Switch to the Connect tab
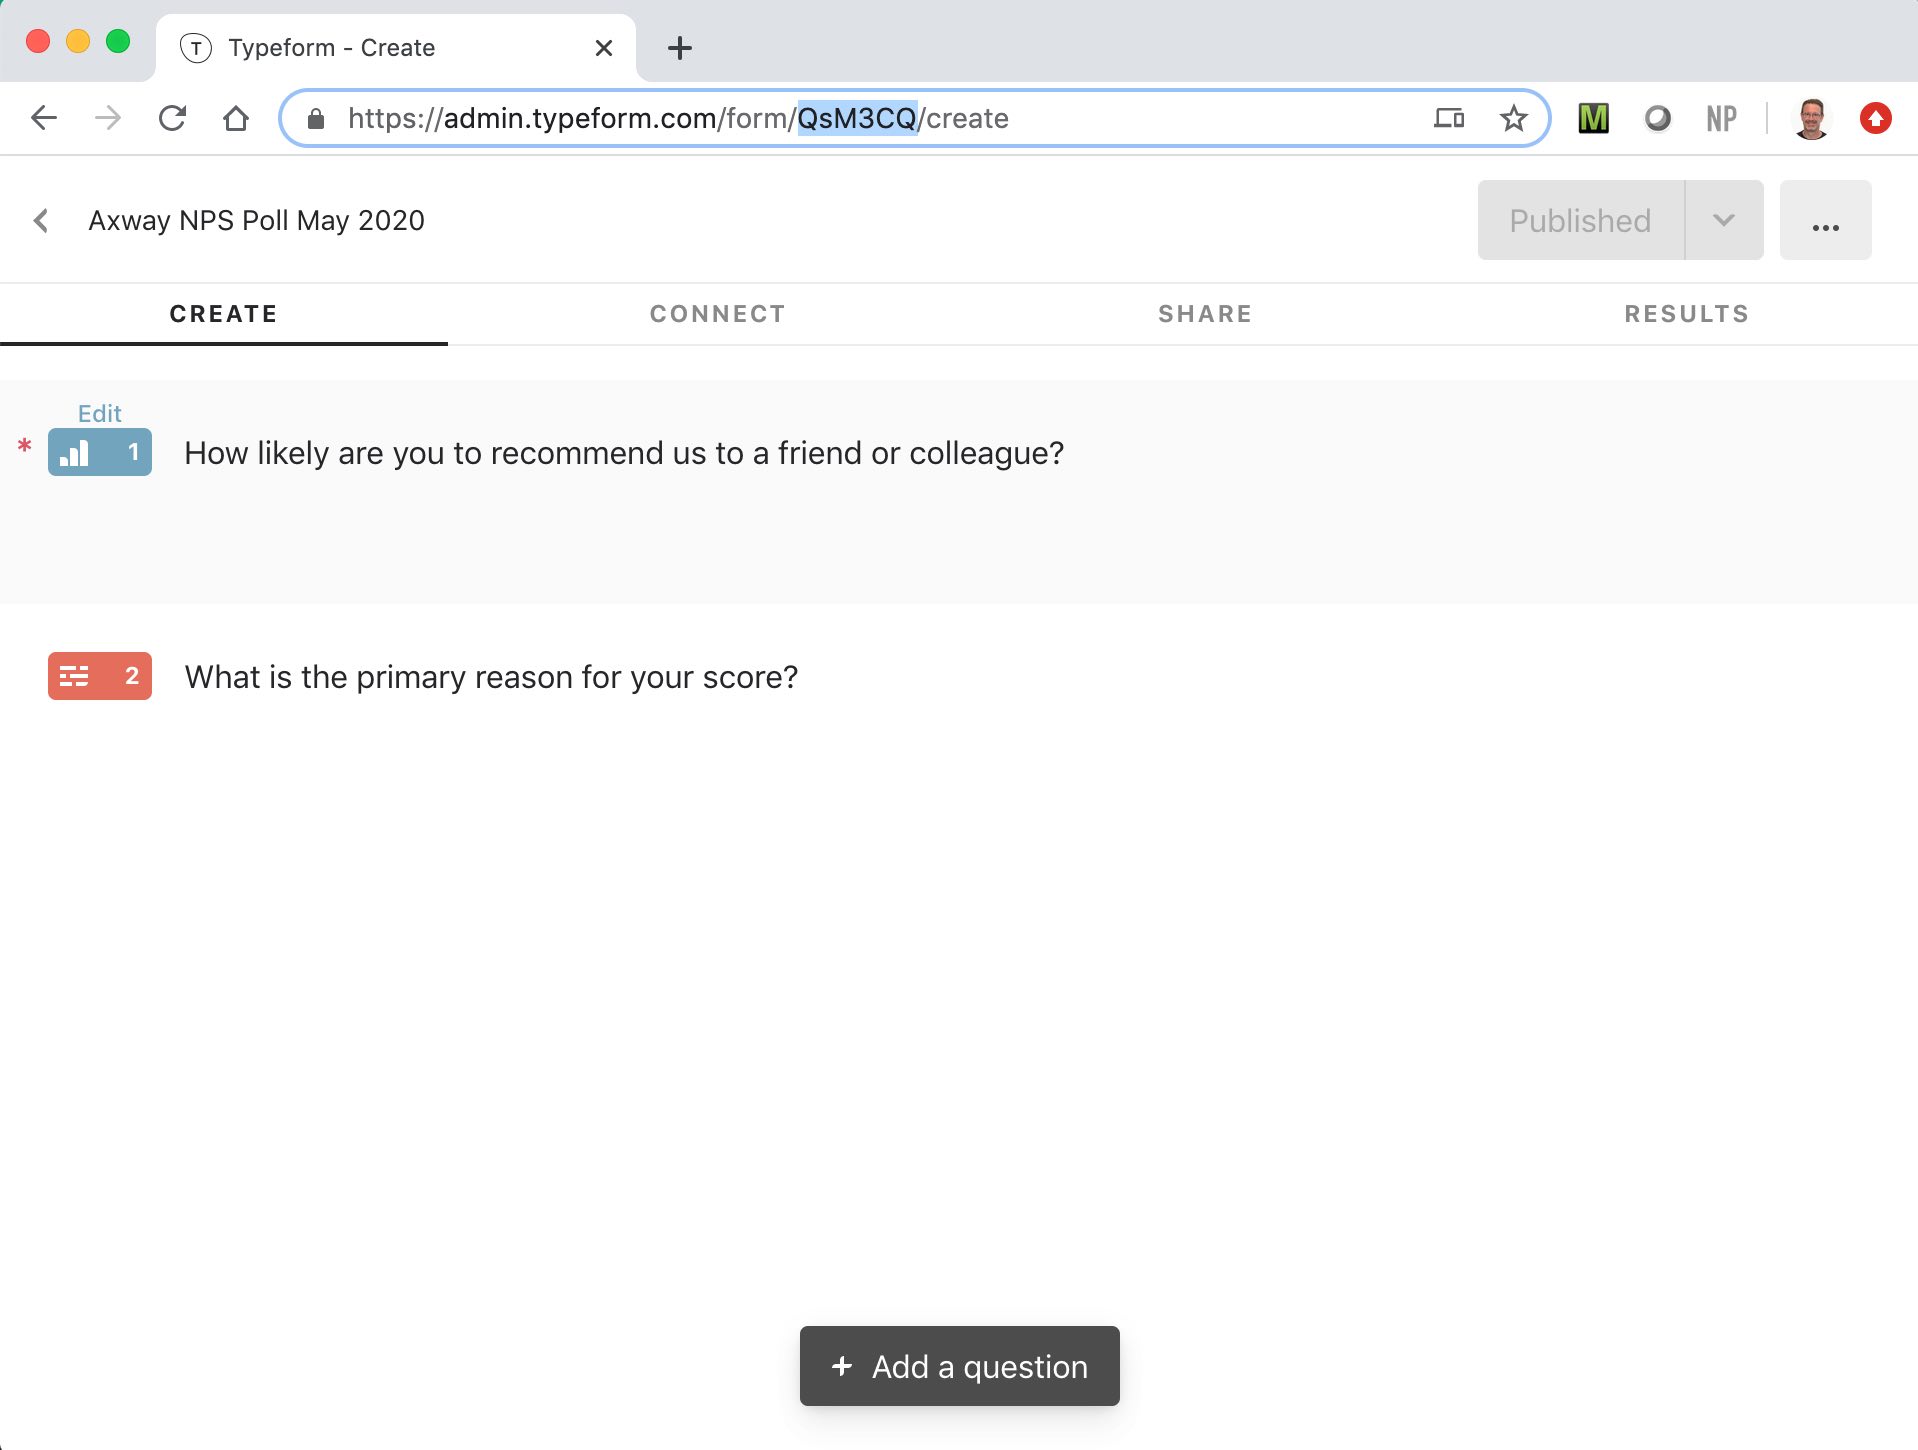The image size is (1918, 1450). pos(718,314)
